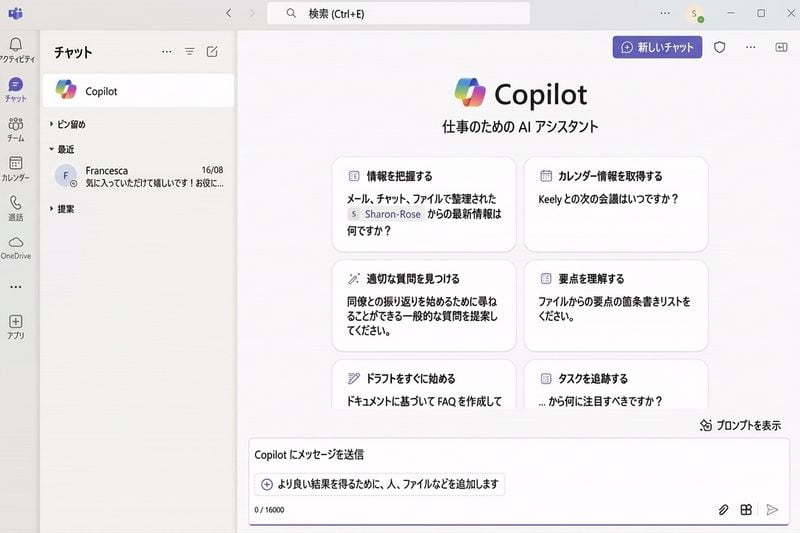
Task: Open title bar settings ellipsis
Action: 665,13
